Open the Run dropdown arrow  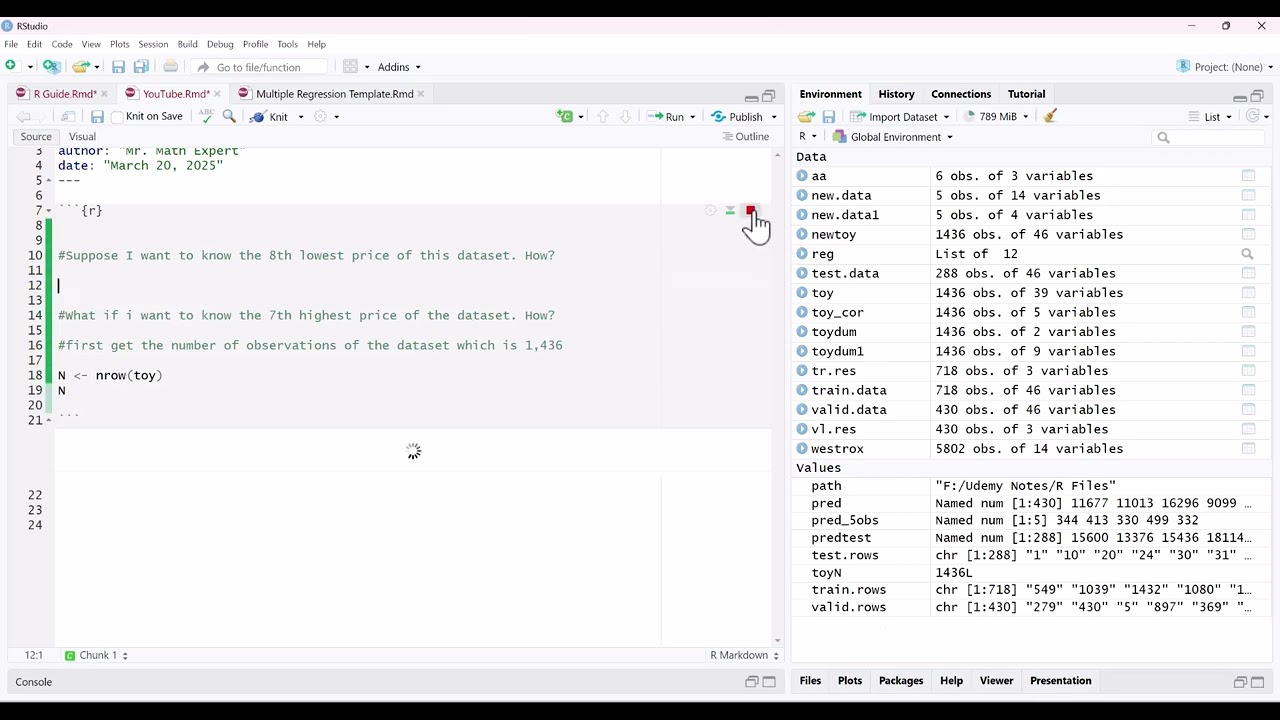coord(693,117)
